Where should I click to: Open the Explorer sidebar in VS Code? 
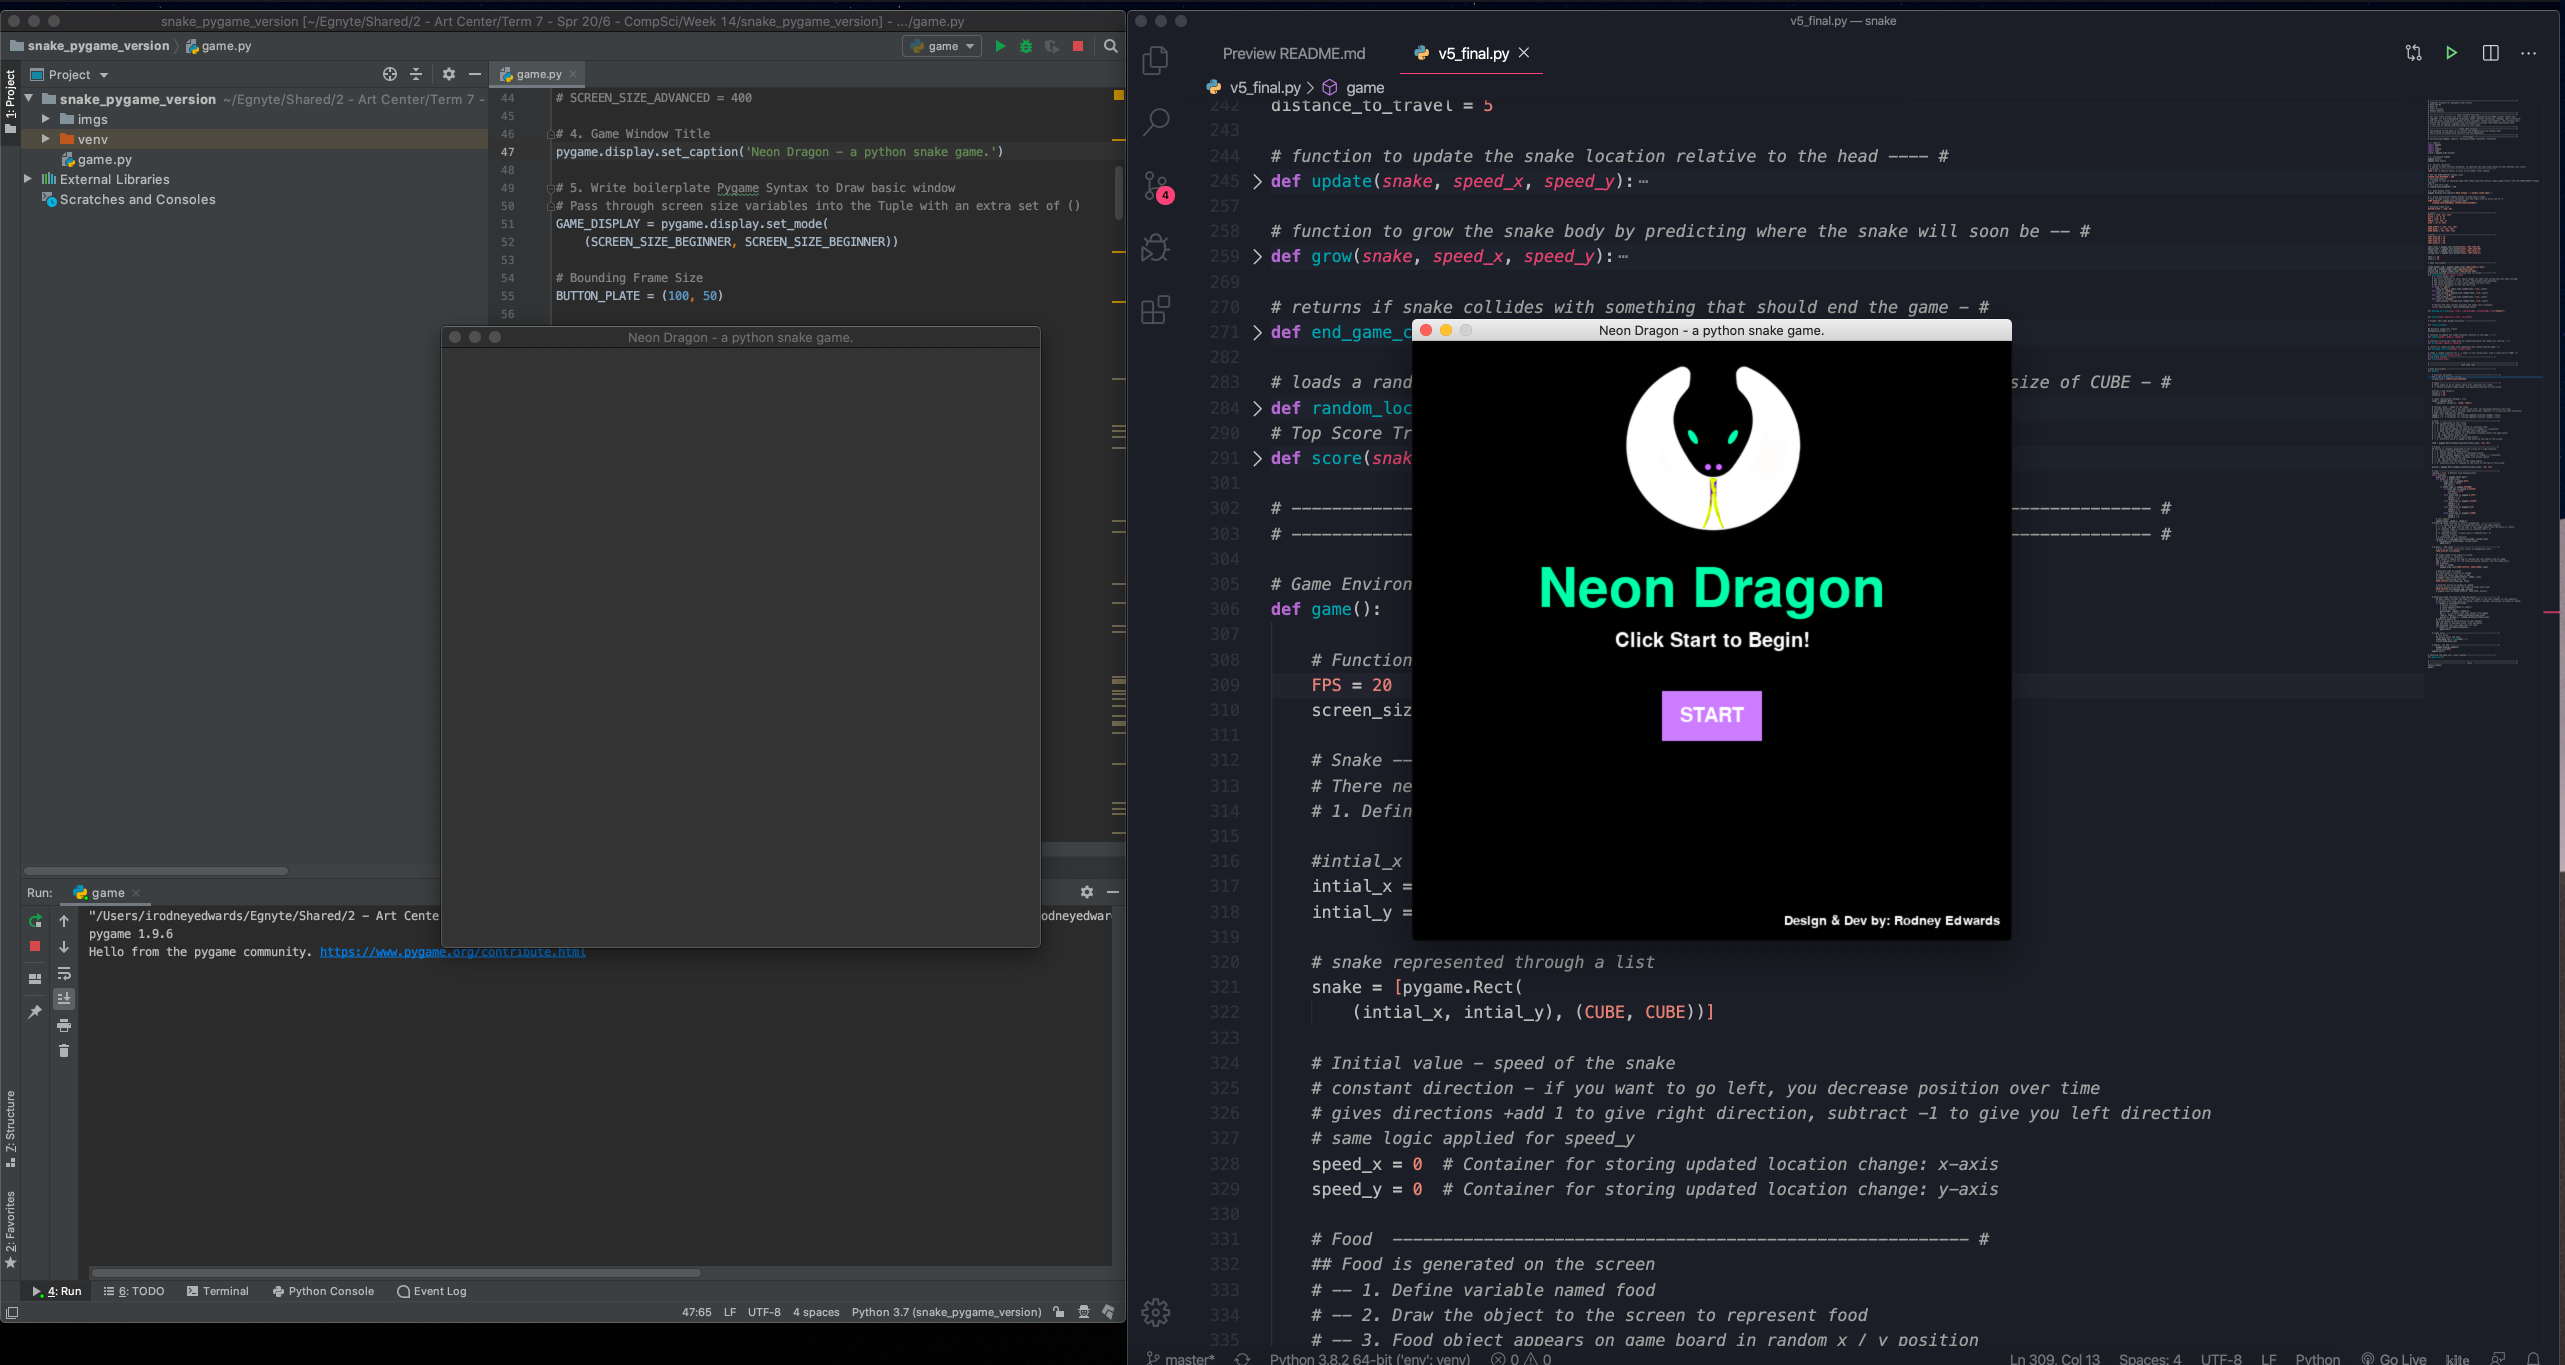tap(1156, 60)
